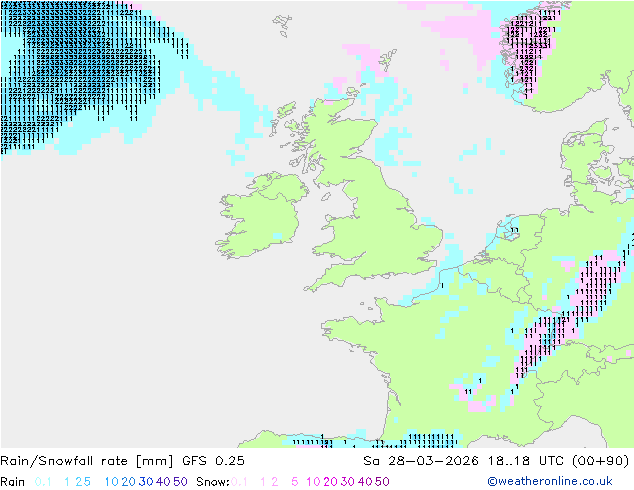Pick the rain legend value 40
Viewport: 634px width, 490px height.
click(163, 482)
